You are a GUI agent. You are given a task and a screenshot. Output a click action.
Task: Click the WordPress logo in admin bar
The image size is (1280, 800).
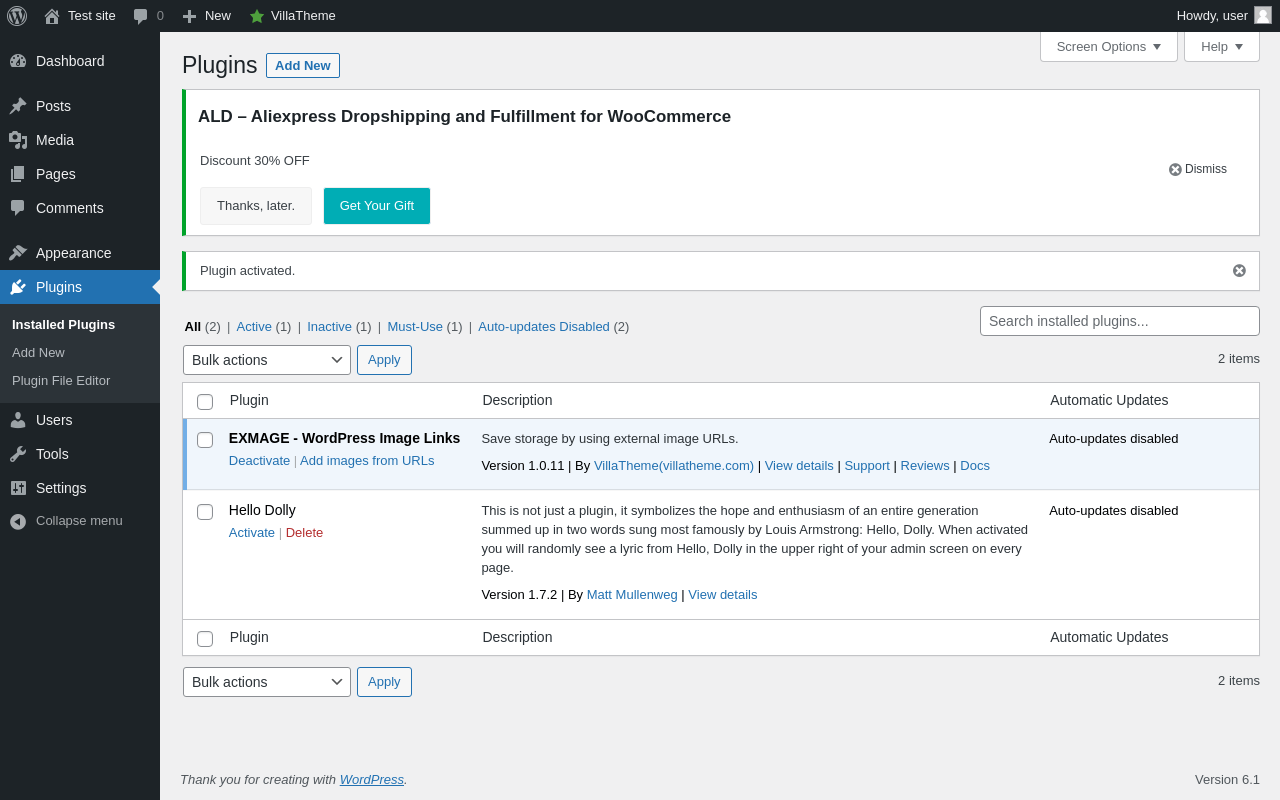pyautogui.click(x=17, y=16)
